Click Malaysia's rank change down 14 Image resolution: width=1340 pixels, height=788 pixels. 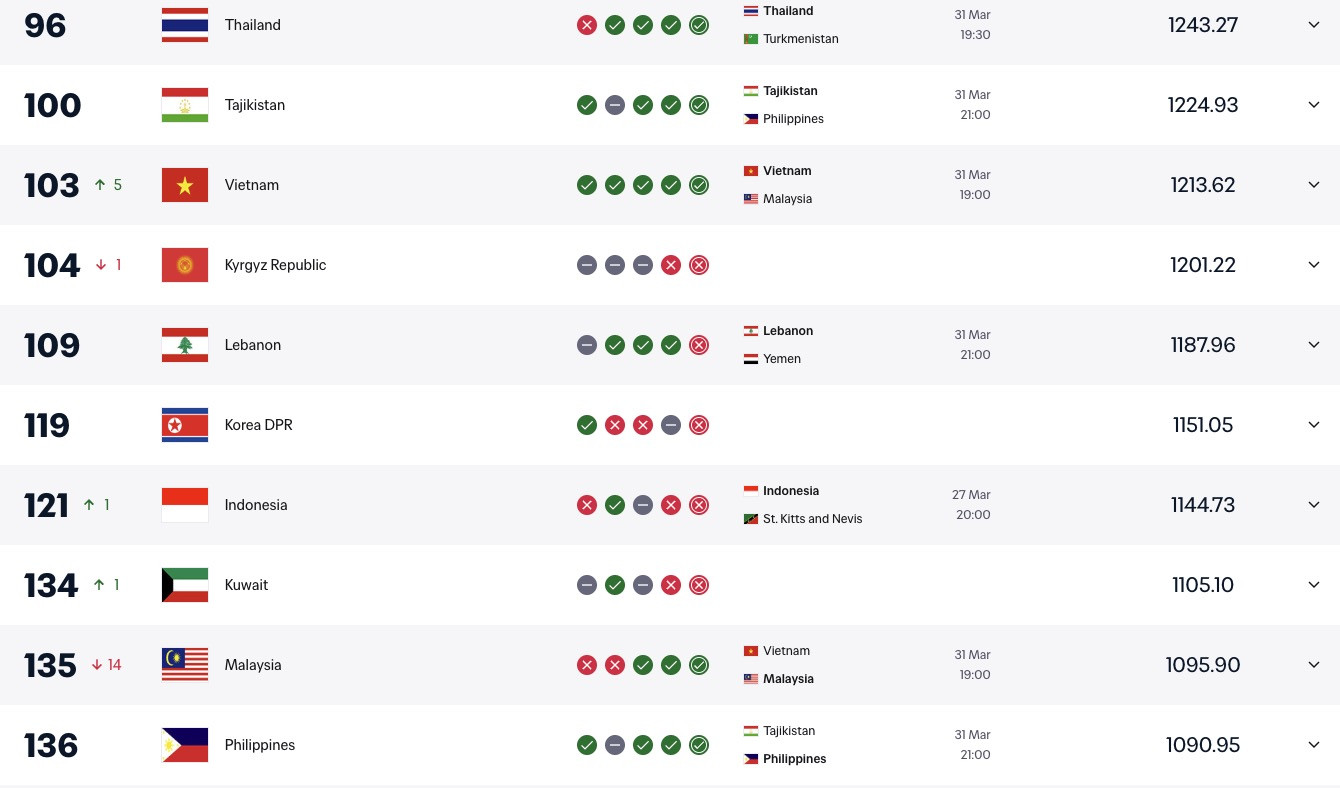pyautogui.click(x=107, y=665)
